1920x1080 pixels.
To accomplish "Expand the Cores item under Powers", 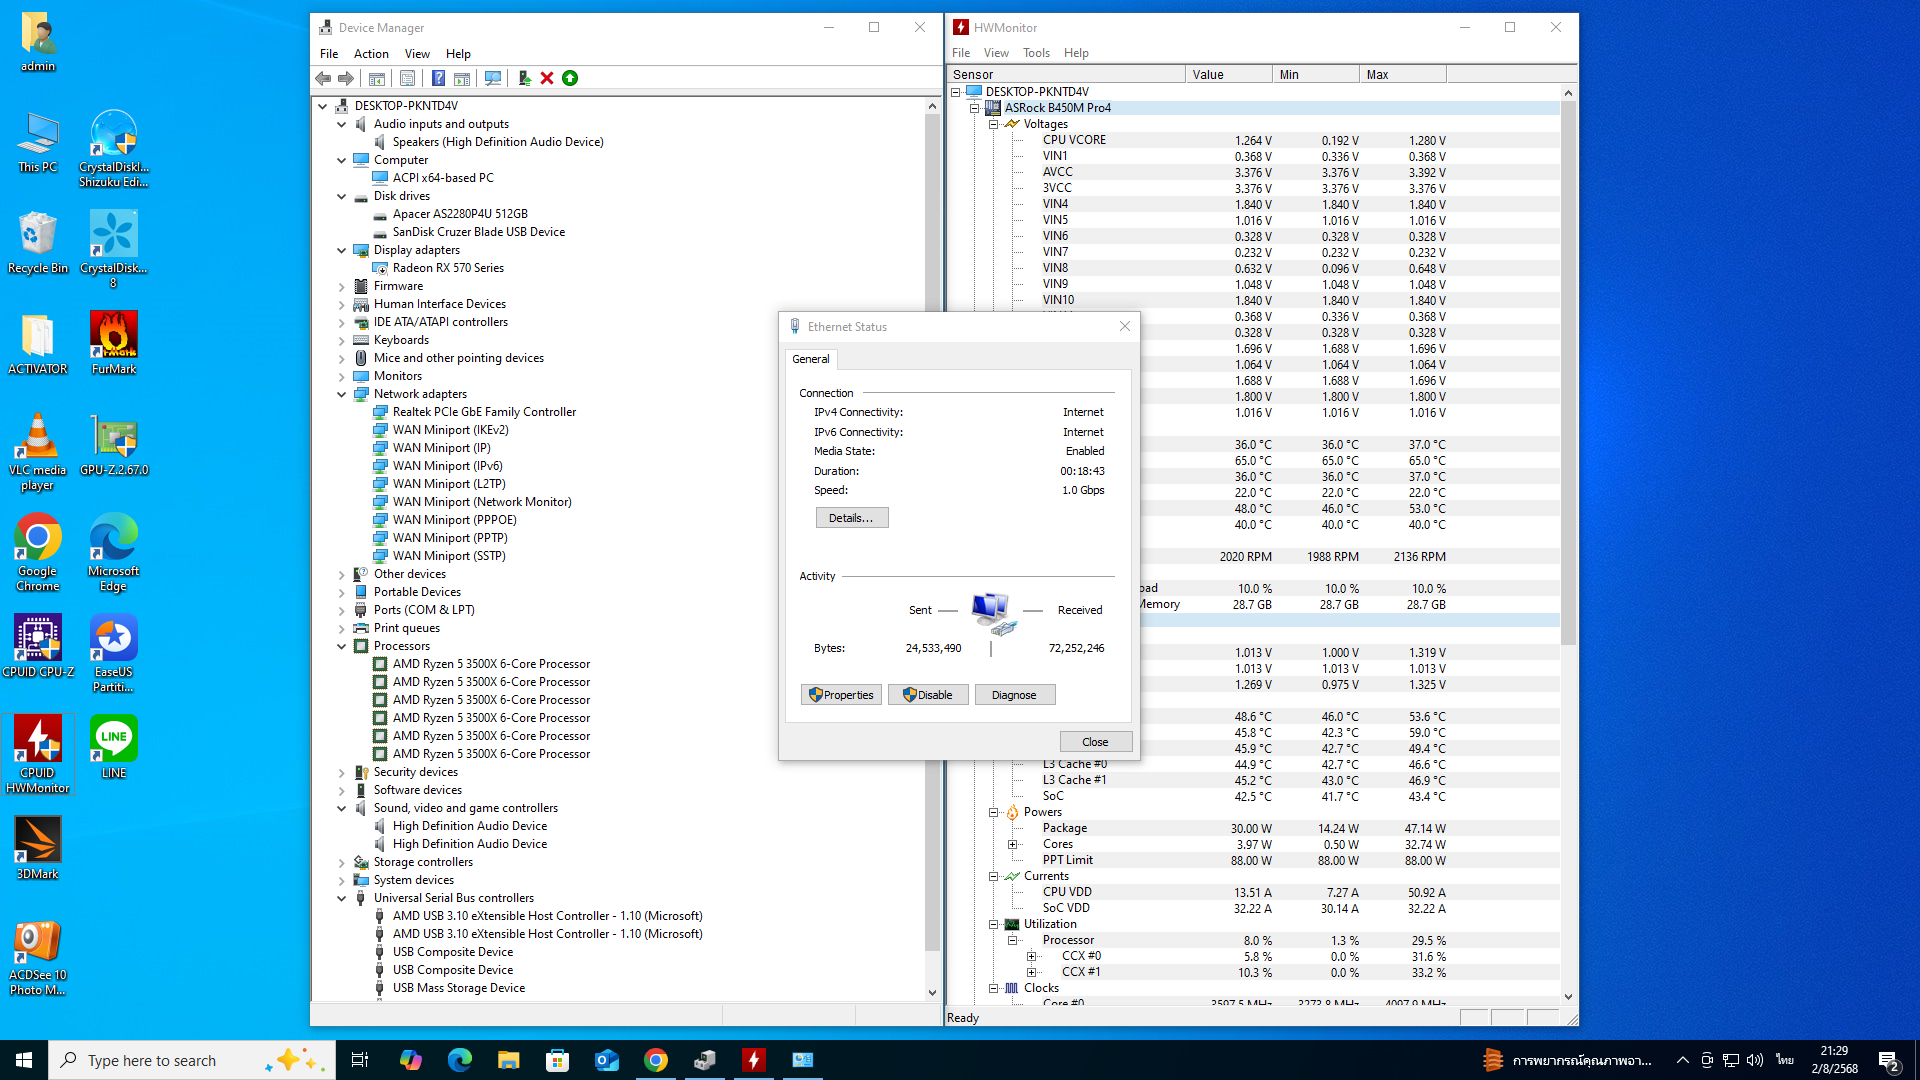I will coord(1012,844).
